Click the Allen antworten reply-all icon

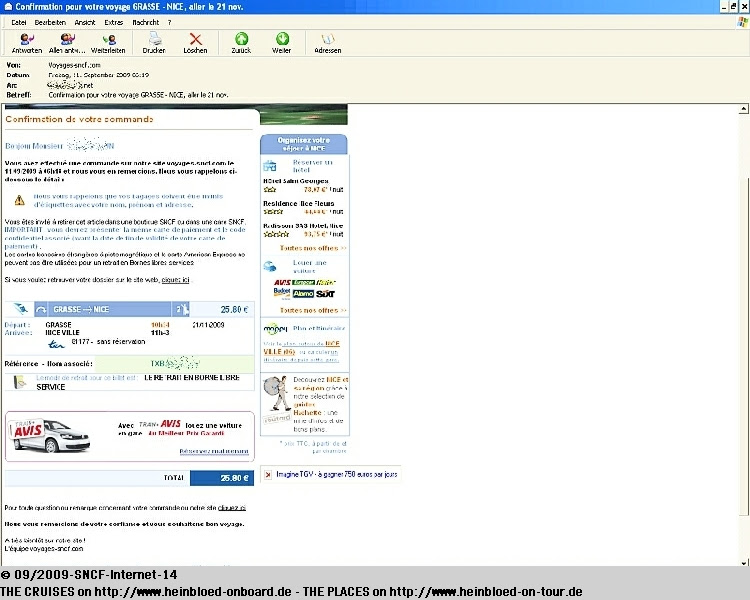[67, 39]
